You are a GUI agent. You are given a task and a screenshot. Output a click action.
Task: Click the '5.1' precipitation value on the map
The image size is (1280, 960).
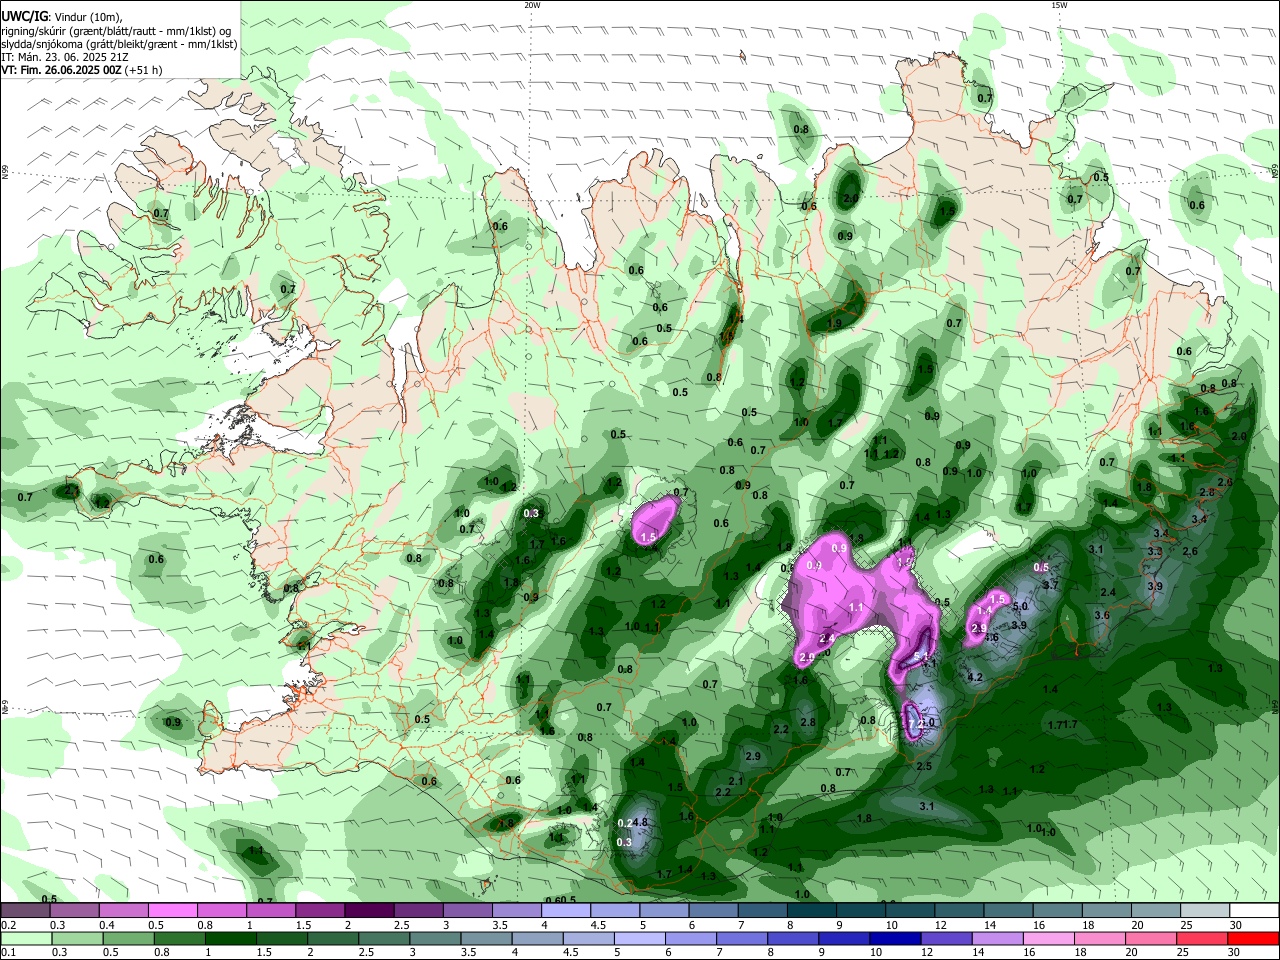pos(921,657)
